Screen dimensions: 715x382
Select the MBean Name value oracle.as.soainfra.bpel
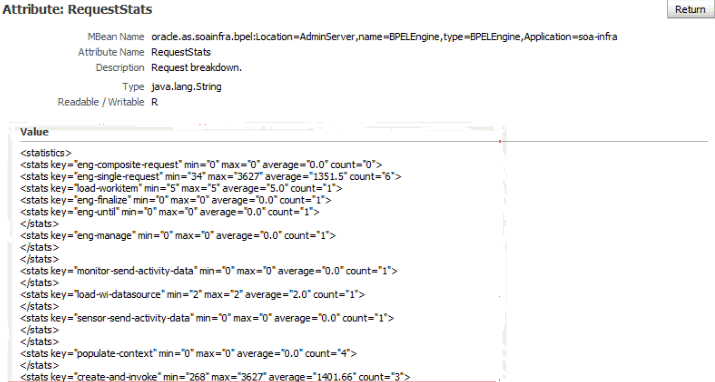tap(384, 36)
